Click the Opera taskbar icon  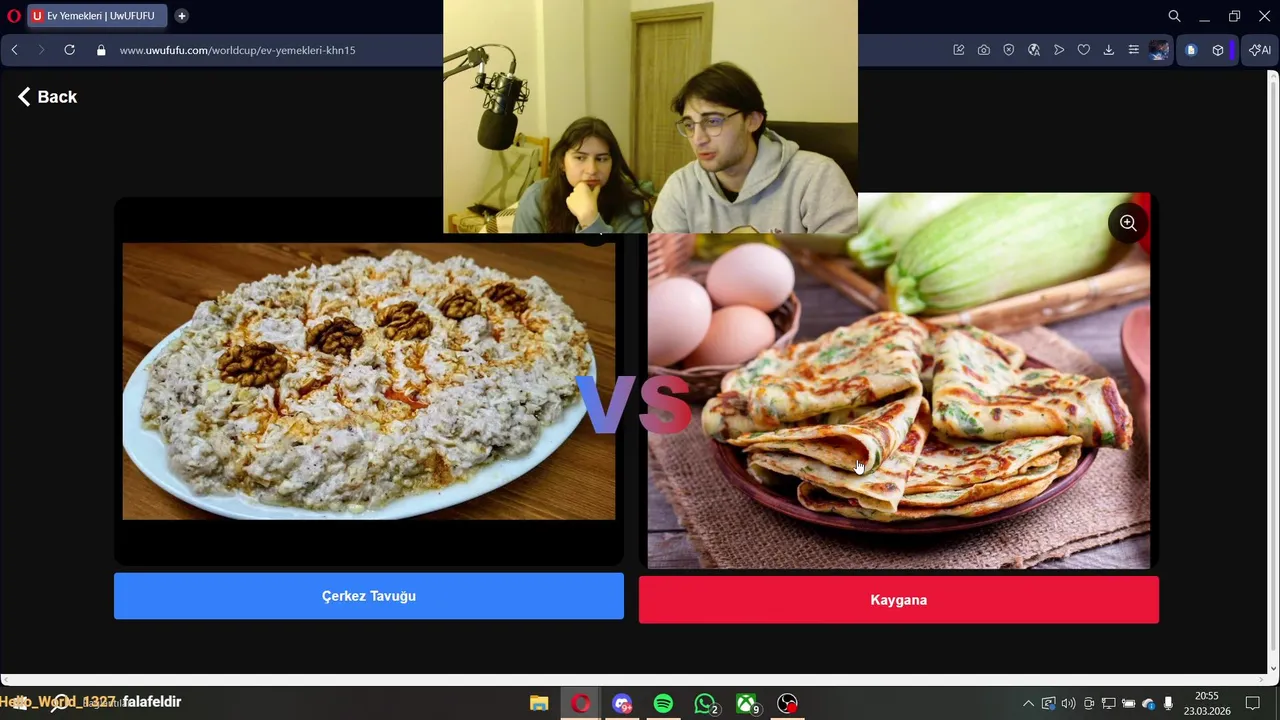pyautogui.click(x=581, y=703)
